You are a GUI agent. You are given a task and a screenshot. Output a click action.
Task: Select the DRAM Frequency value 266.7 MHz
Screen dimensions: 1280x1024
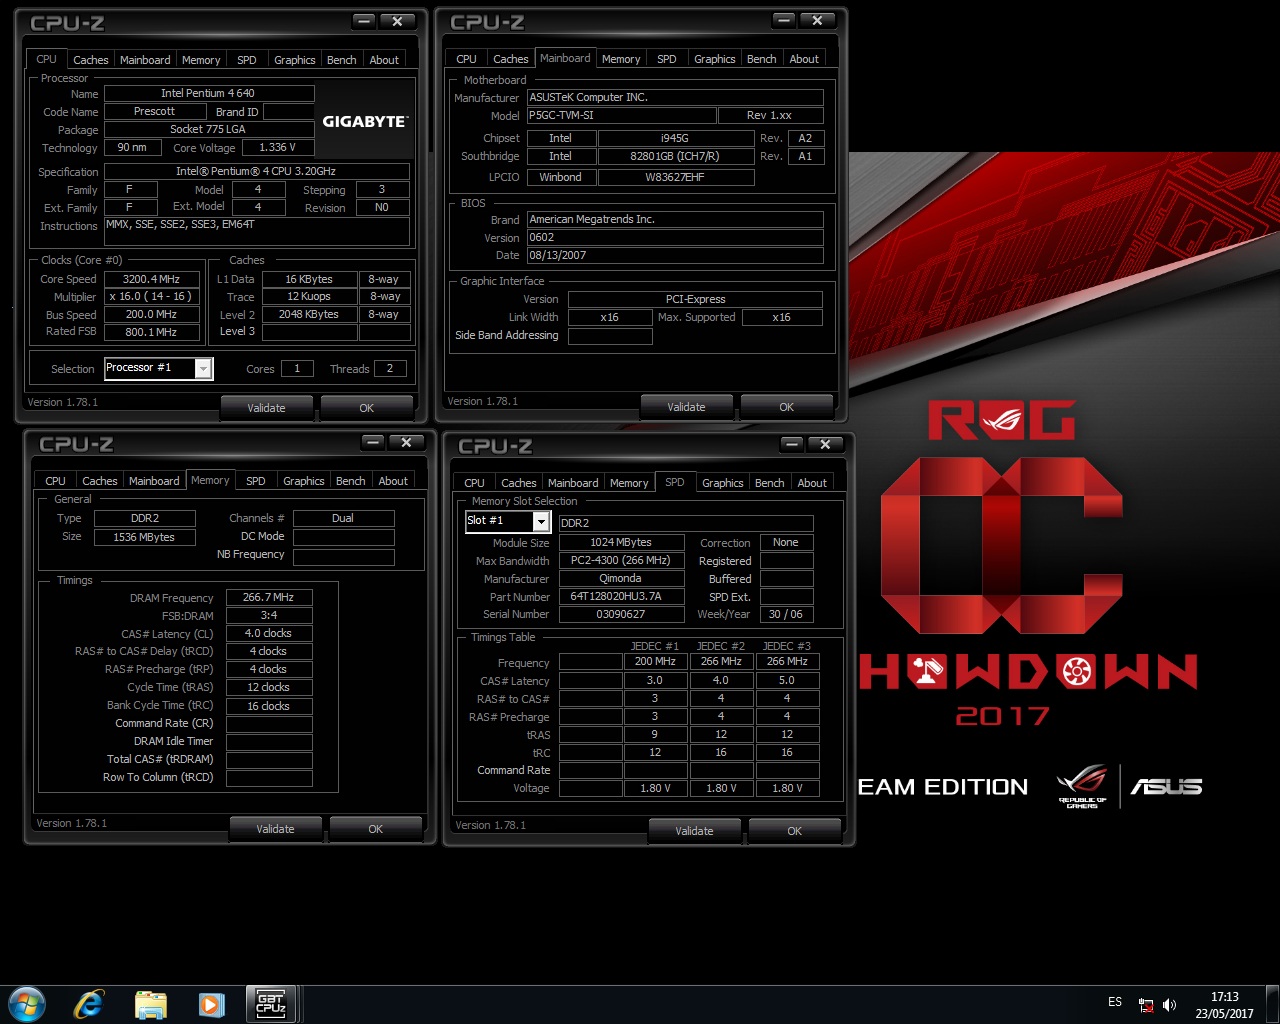(x=269, y=597)
